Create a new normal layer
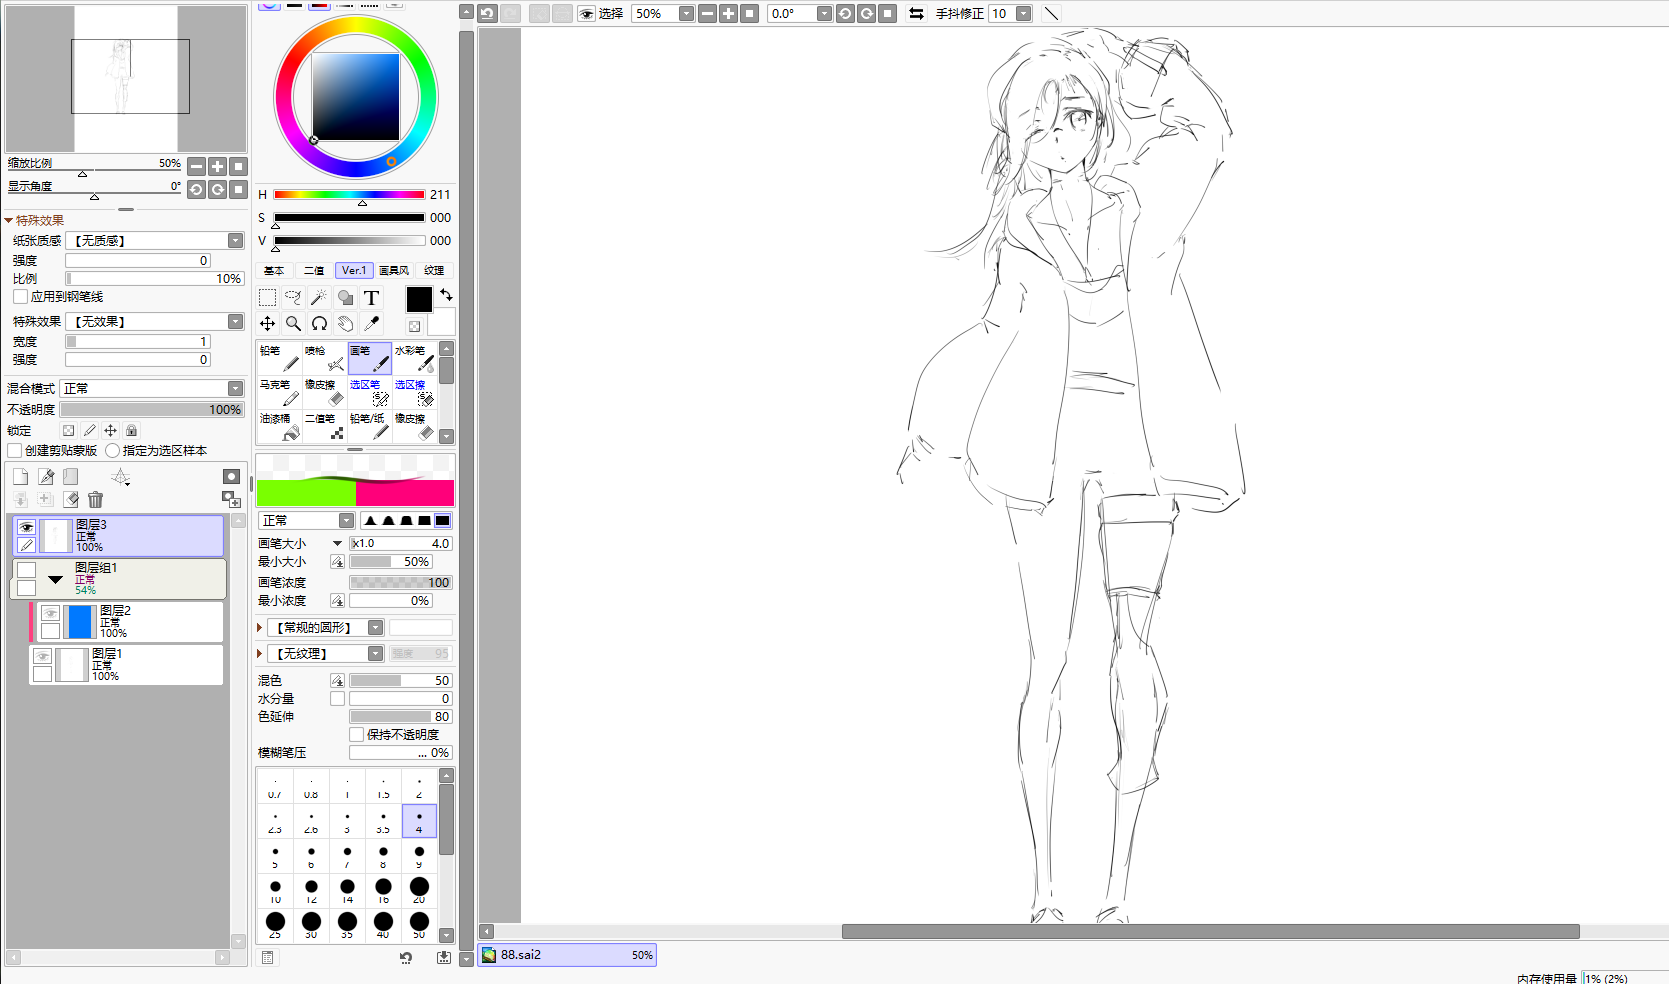 (20, 477)
